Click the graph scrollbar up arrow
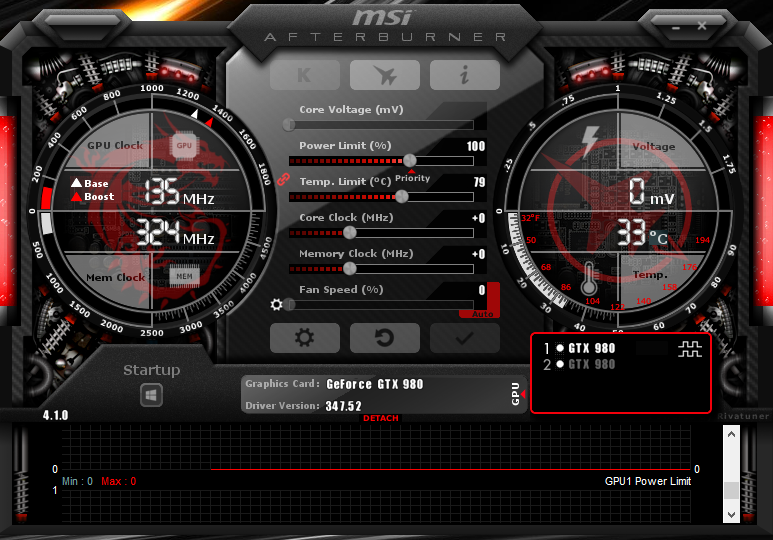The height and width of the screenshot is (540, 773). (x=731, y=434)
